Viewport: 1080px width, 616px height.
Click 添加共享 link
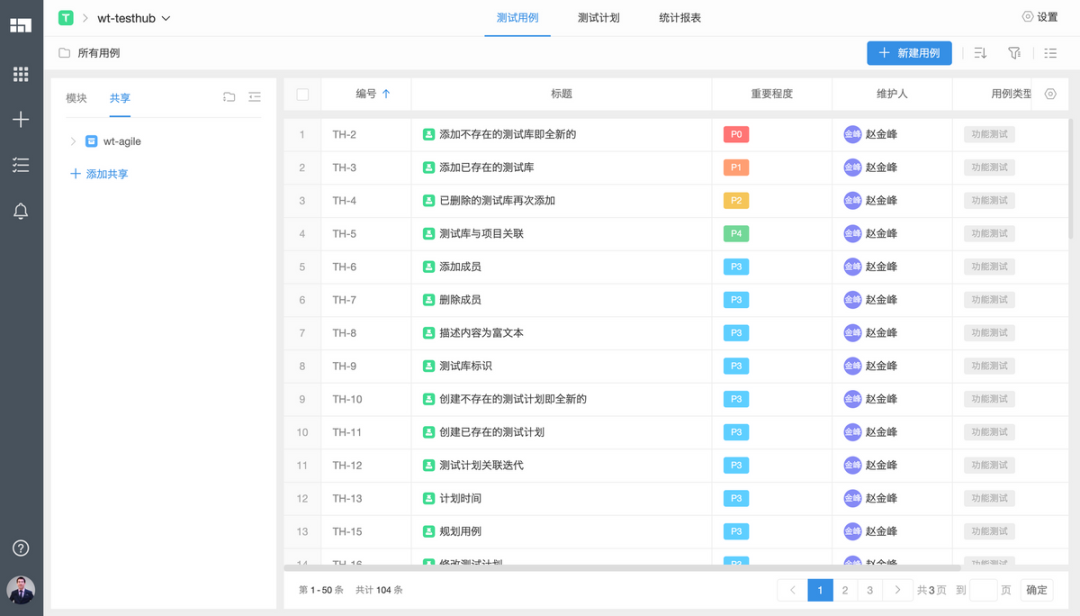[99, 174]
